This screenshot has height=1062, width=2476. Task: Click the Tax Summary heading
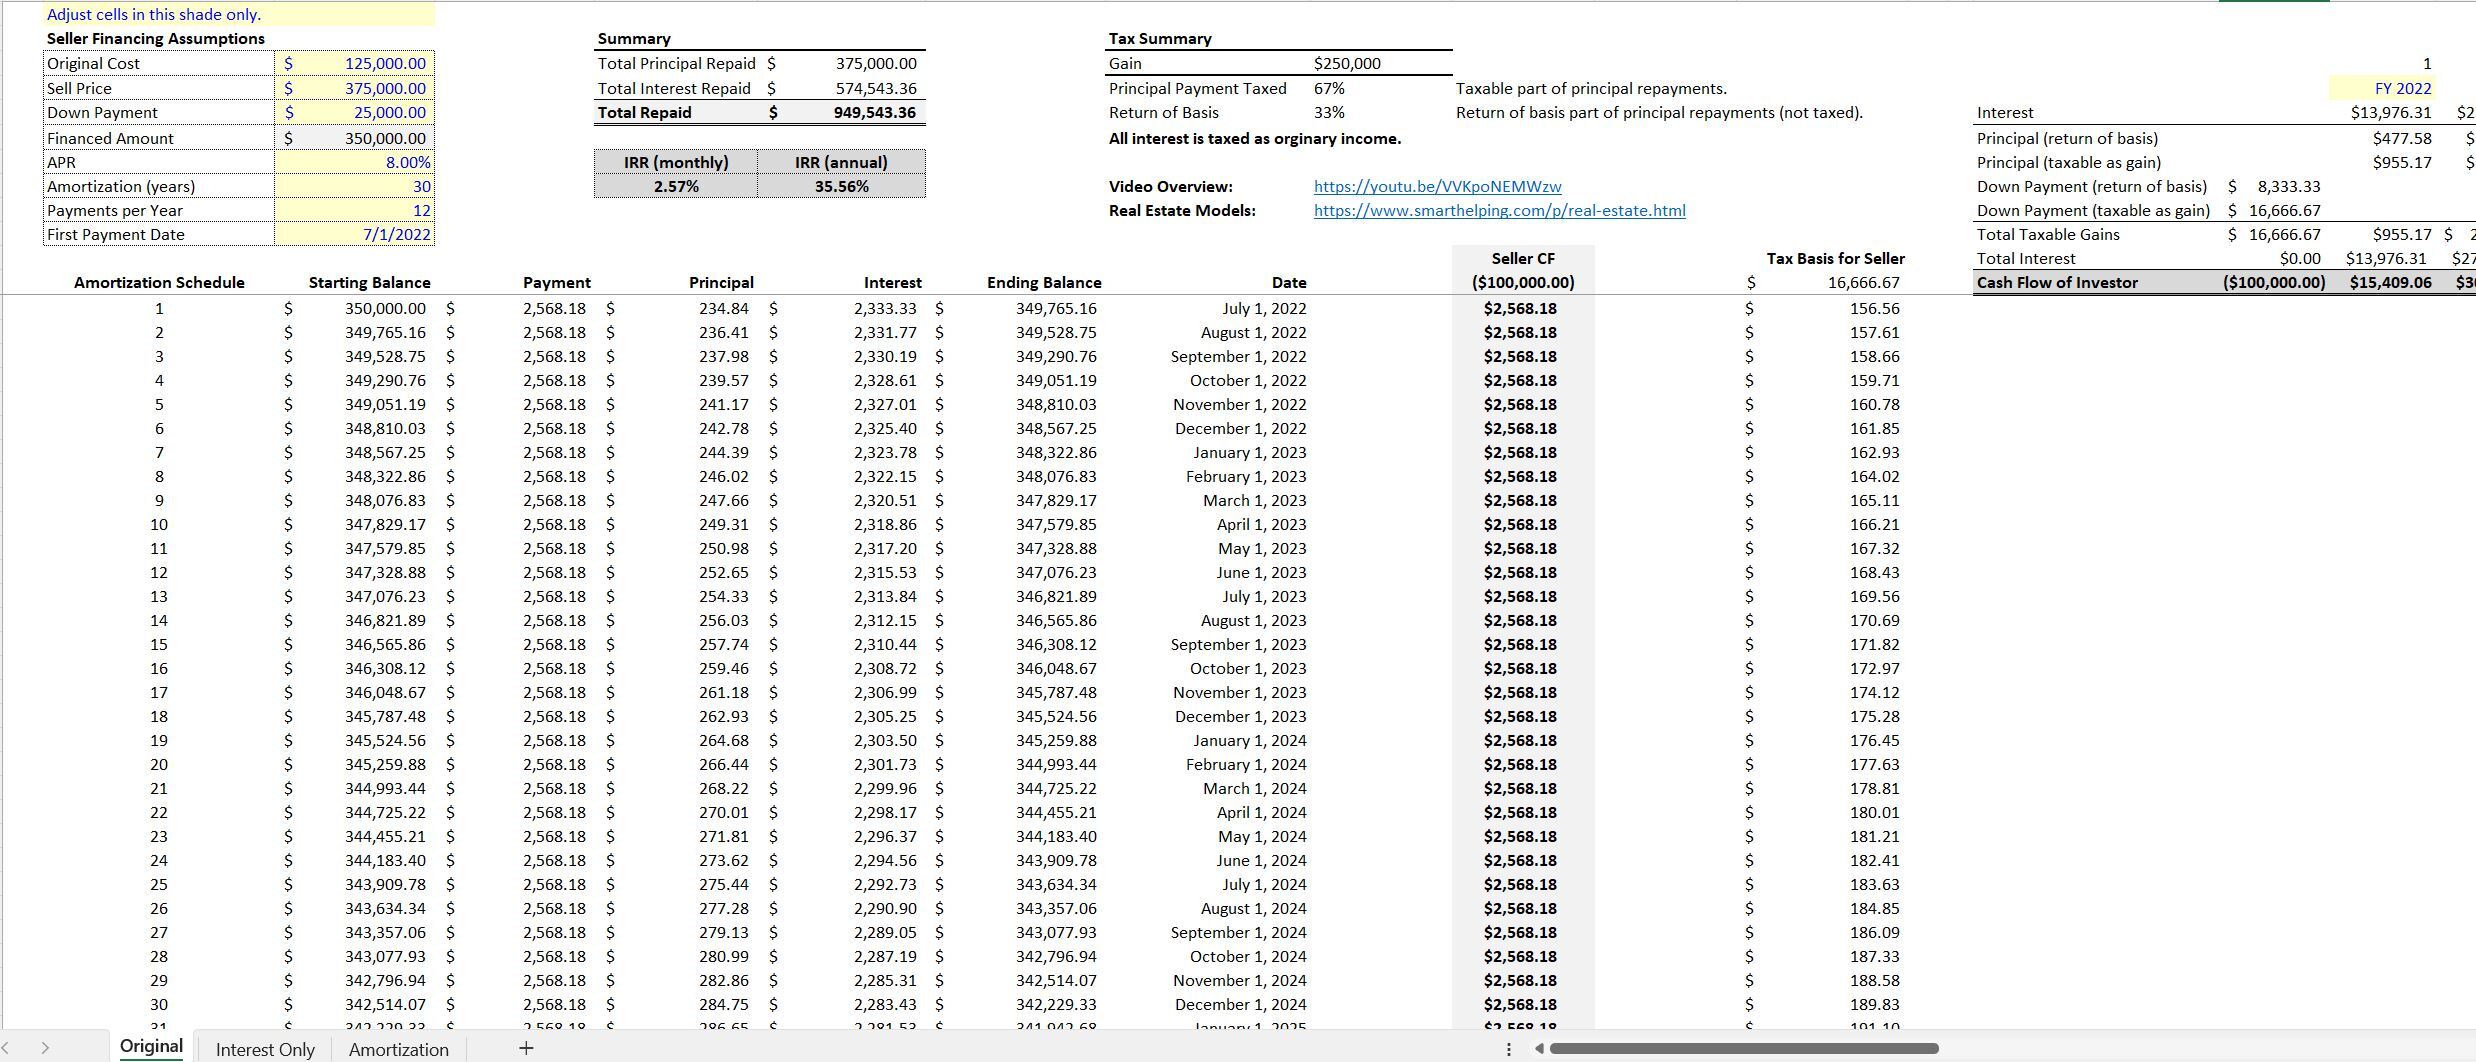(1160, 38)
